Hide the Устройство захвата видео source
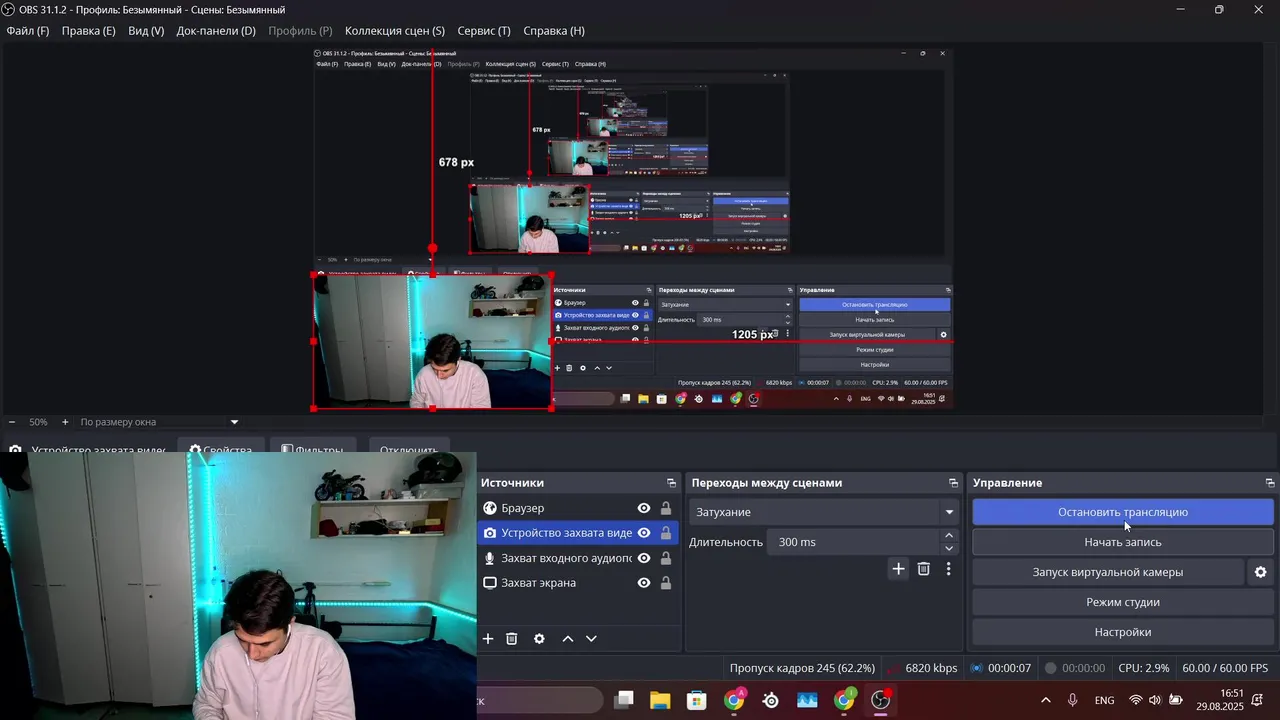This screenshot has width=1280, height=720. tap(644, 533)
